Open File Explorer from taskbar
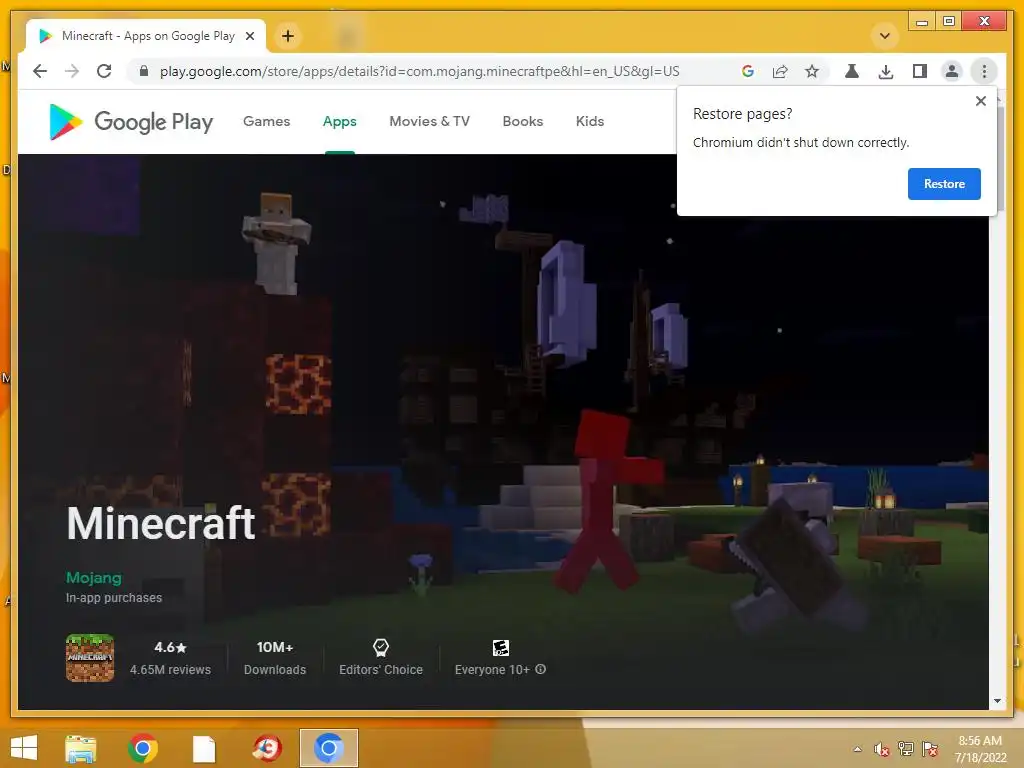 click(81, 748)
